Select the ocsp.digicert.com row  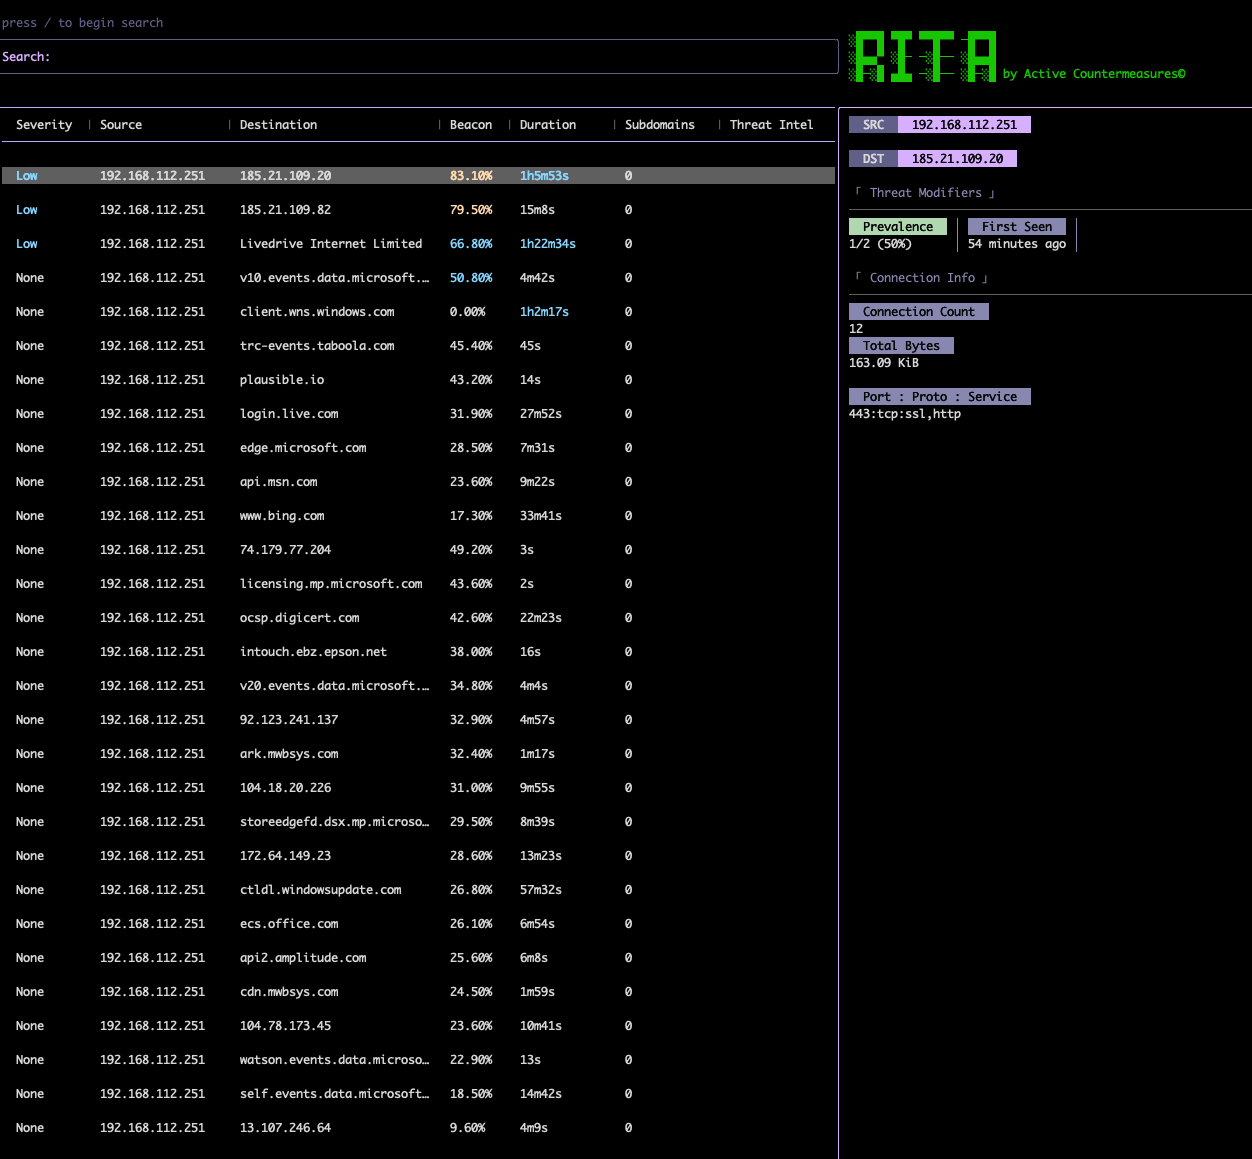pos(299,618)
